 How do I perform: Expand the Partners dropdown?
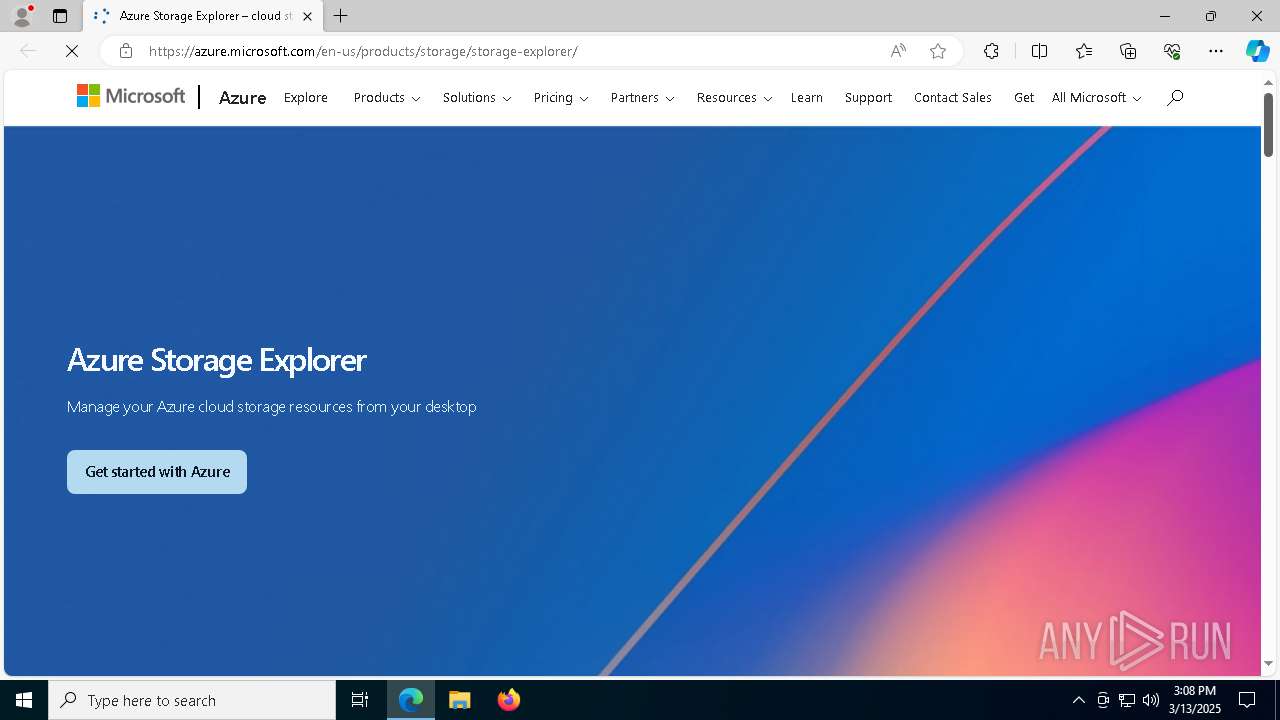point(643,97)
